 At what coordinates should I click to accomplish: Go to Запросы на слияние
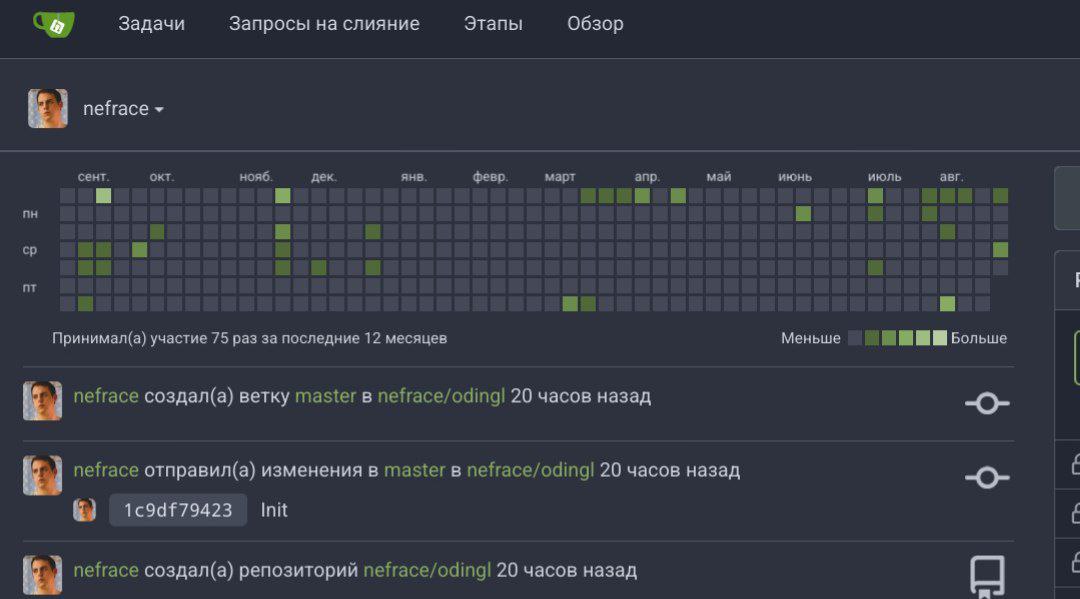click(324, 24)
